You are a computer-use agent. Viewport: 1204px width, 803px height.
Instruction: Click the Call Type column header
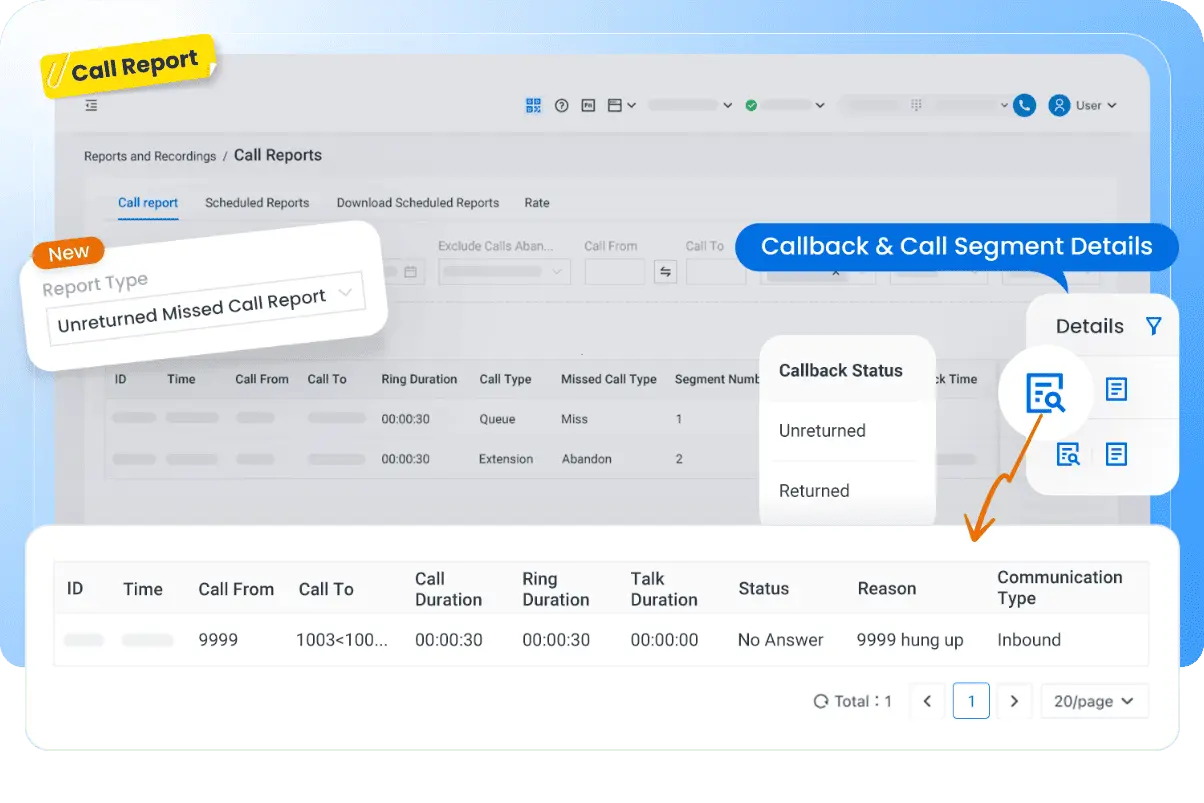tap(505, 379)
